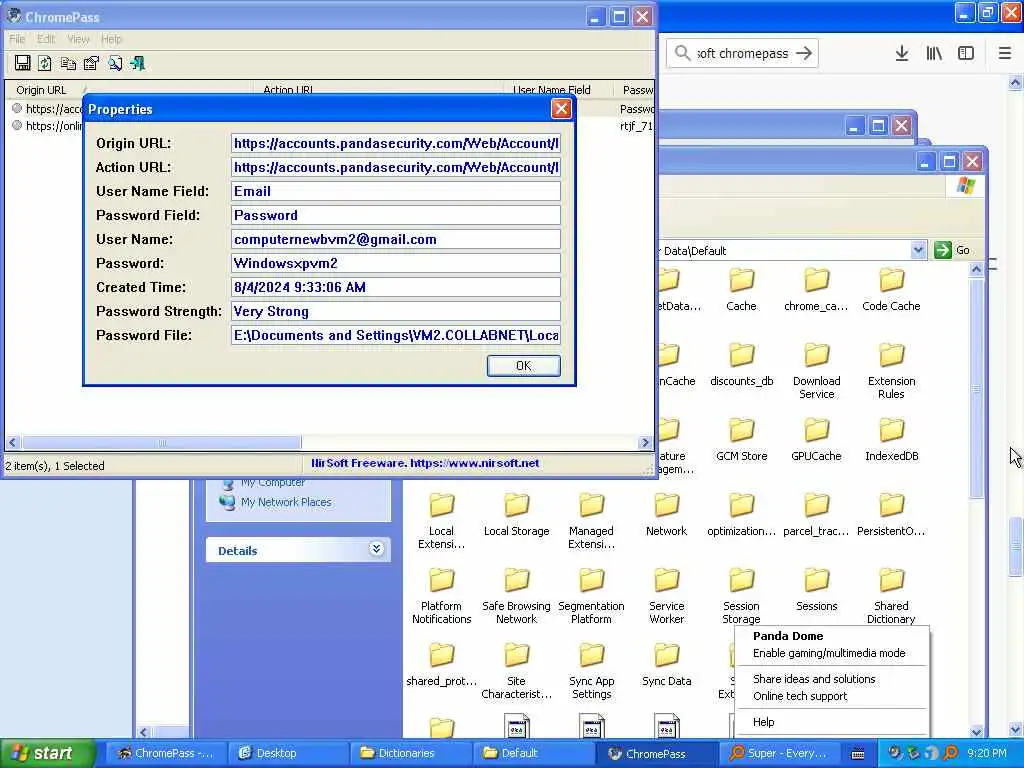Select Share ideas and solutions entry
Screen dimensions: 1024x768
click(x=814, y=679)
